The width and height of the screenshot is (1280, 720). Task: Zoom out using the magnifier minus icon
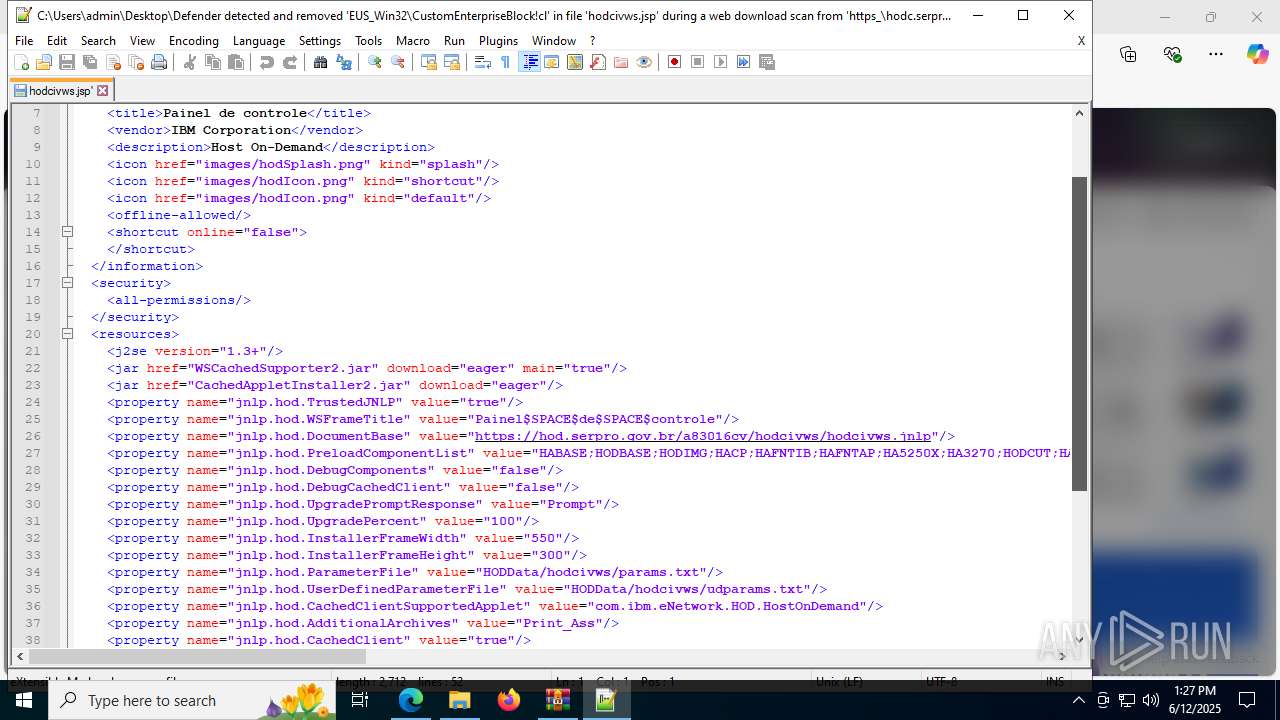pos(397,62)
